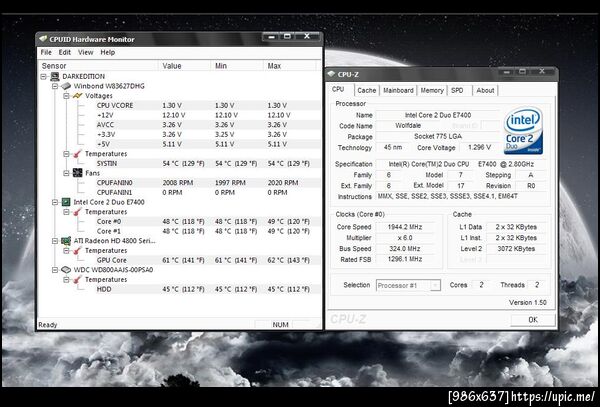Click the Multiplier value x 6.0
Viewport: 600px width, 407px height.
pyautogui.click(x=405, y=238)
